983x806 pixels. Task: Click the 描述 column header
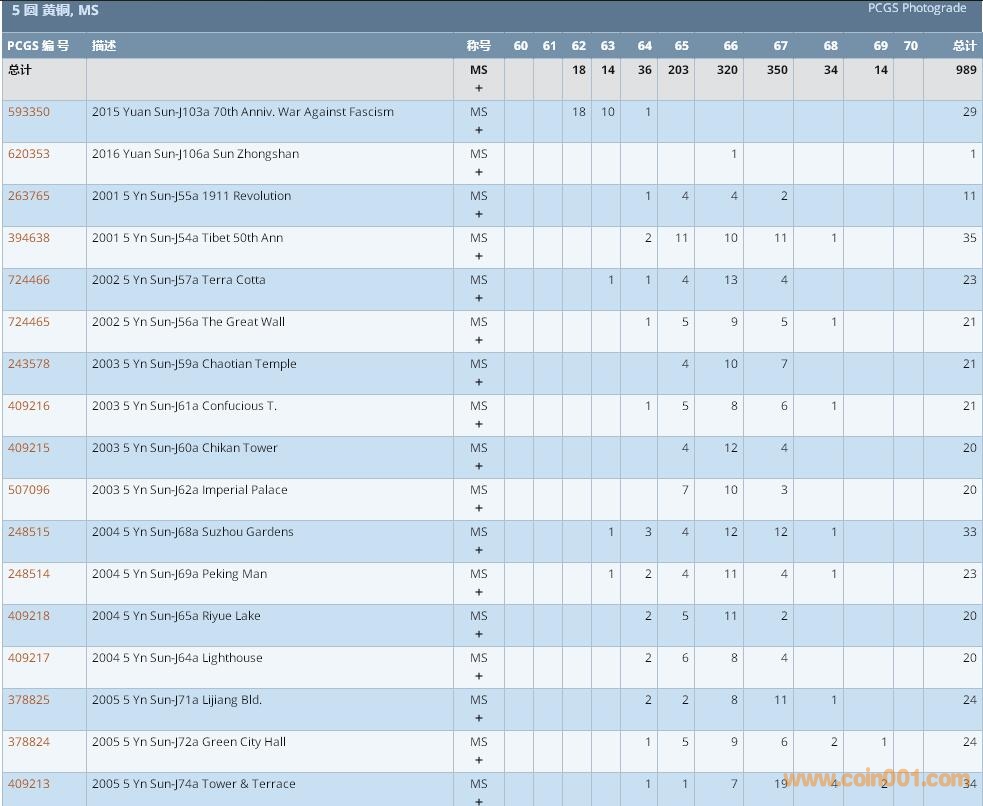[x=104, y=46]
